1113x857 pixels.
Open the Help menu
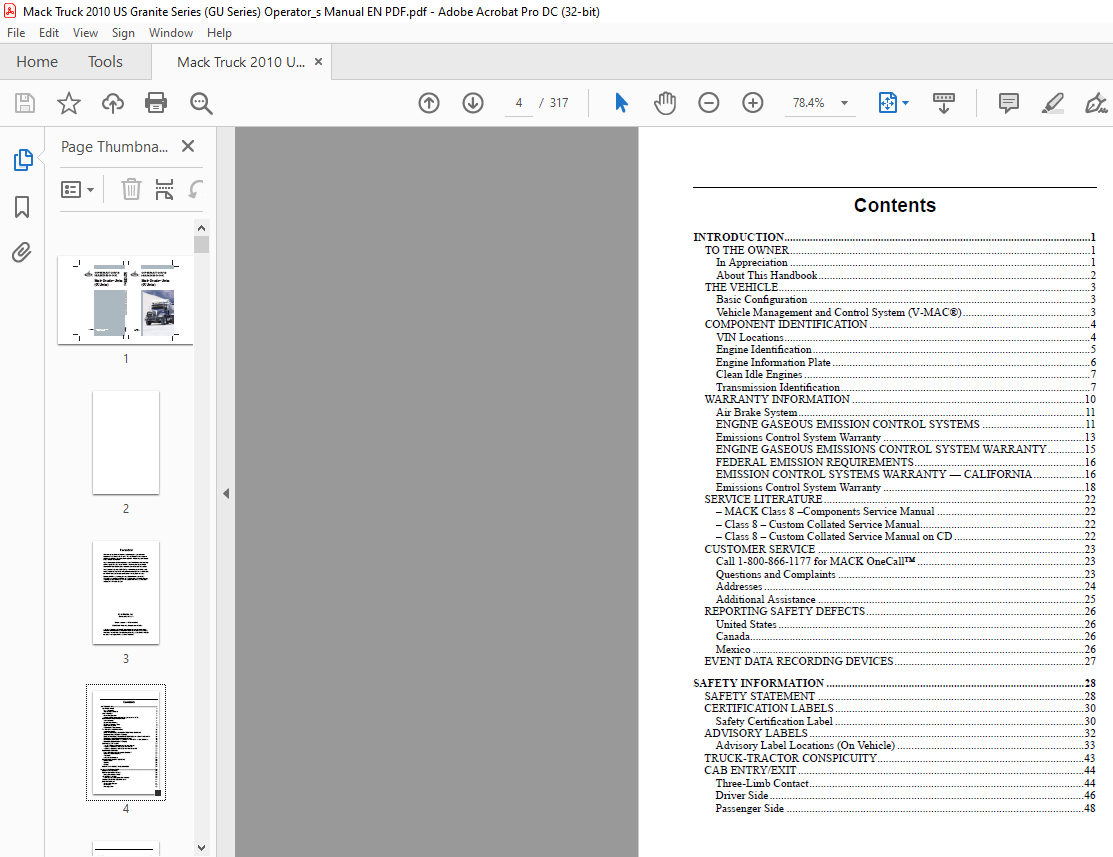click(219, 33)
